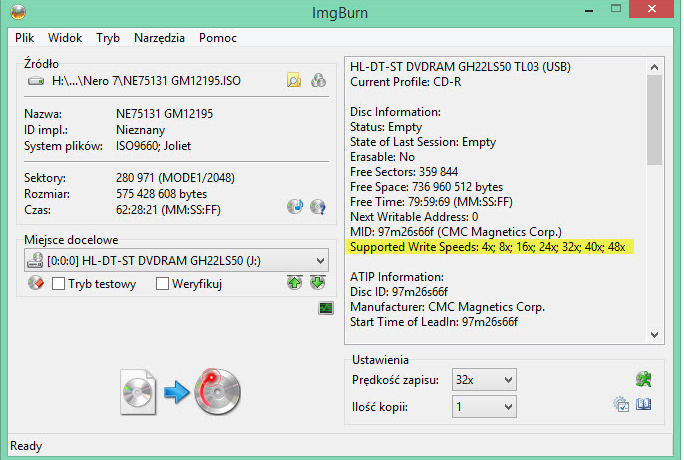684x460 pixels.
Task: Click the MID: 97m26s66f line
Action: (x=455, y=232)
